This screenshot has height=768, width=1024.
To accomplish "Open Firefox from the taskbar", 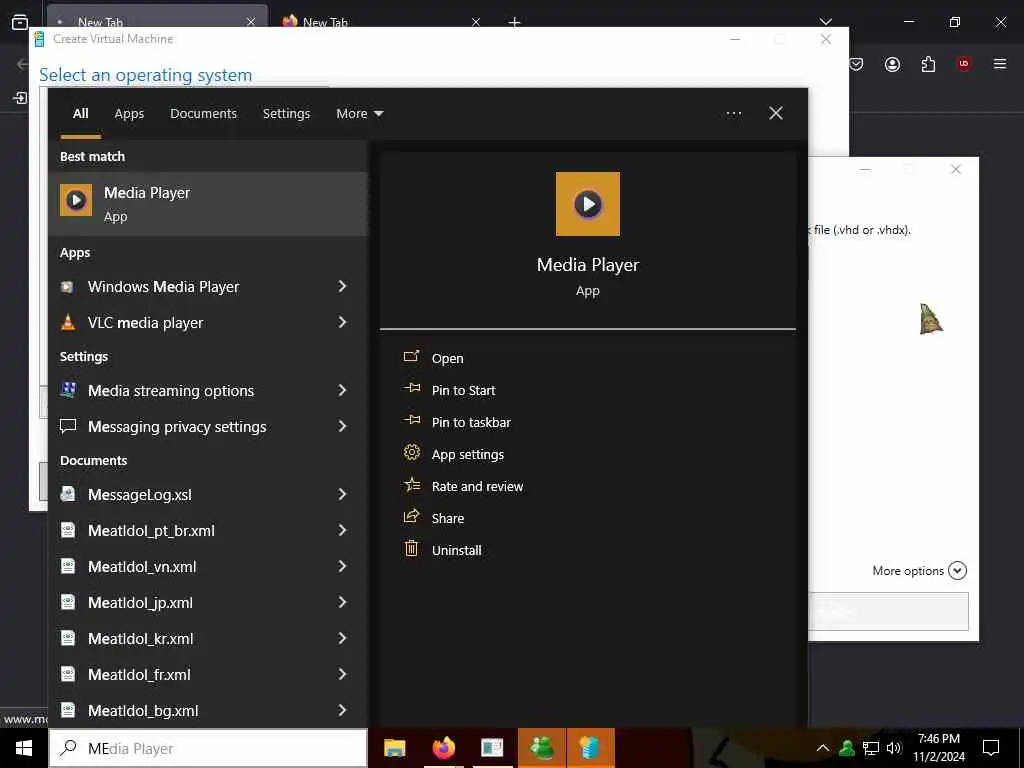I will coord(443,748).
